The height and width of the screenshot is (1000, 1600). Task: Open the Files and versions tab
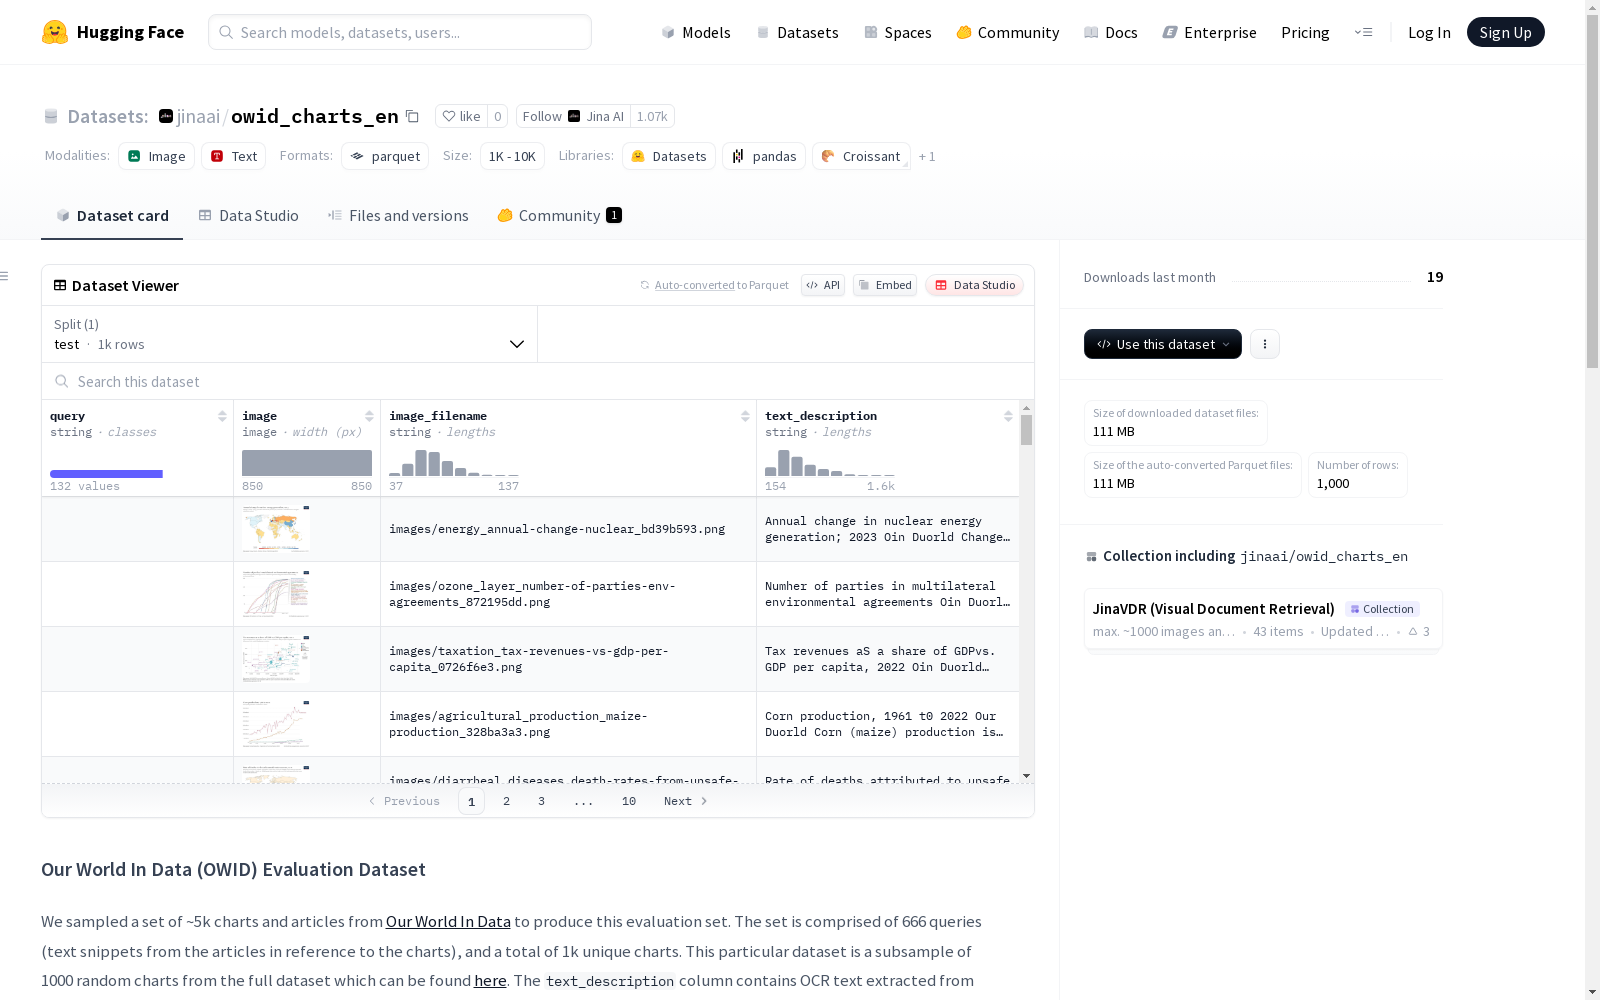point(398,216)
